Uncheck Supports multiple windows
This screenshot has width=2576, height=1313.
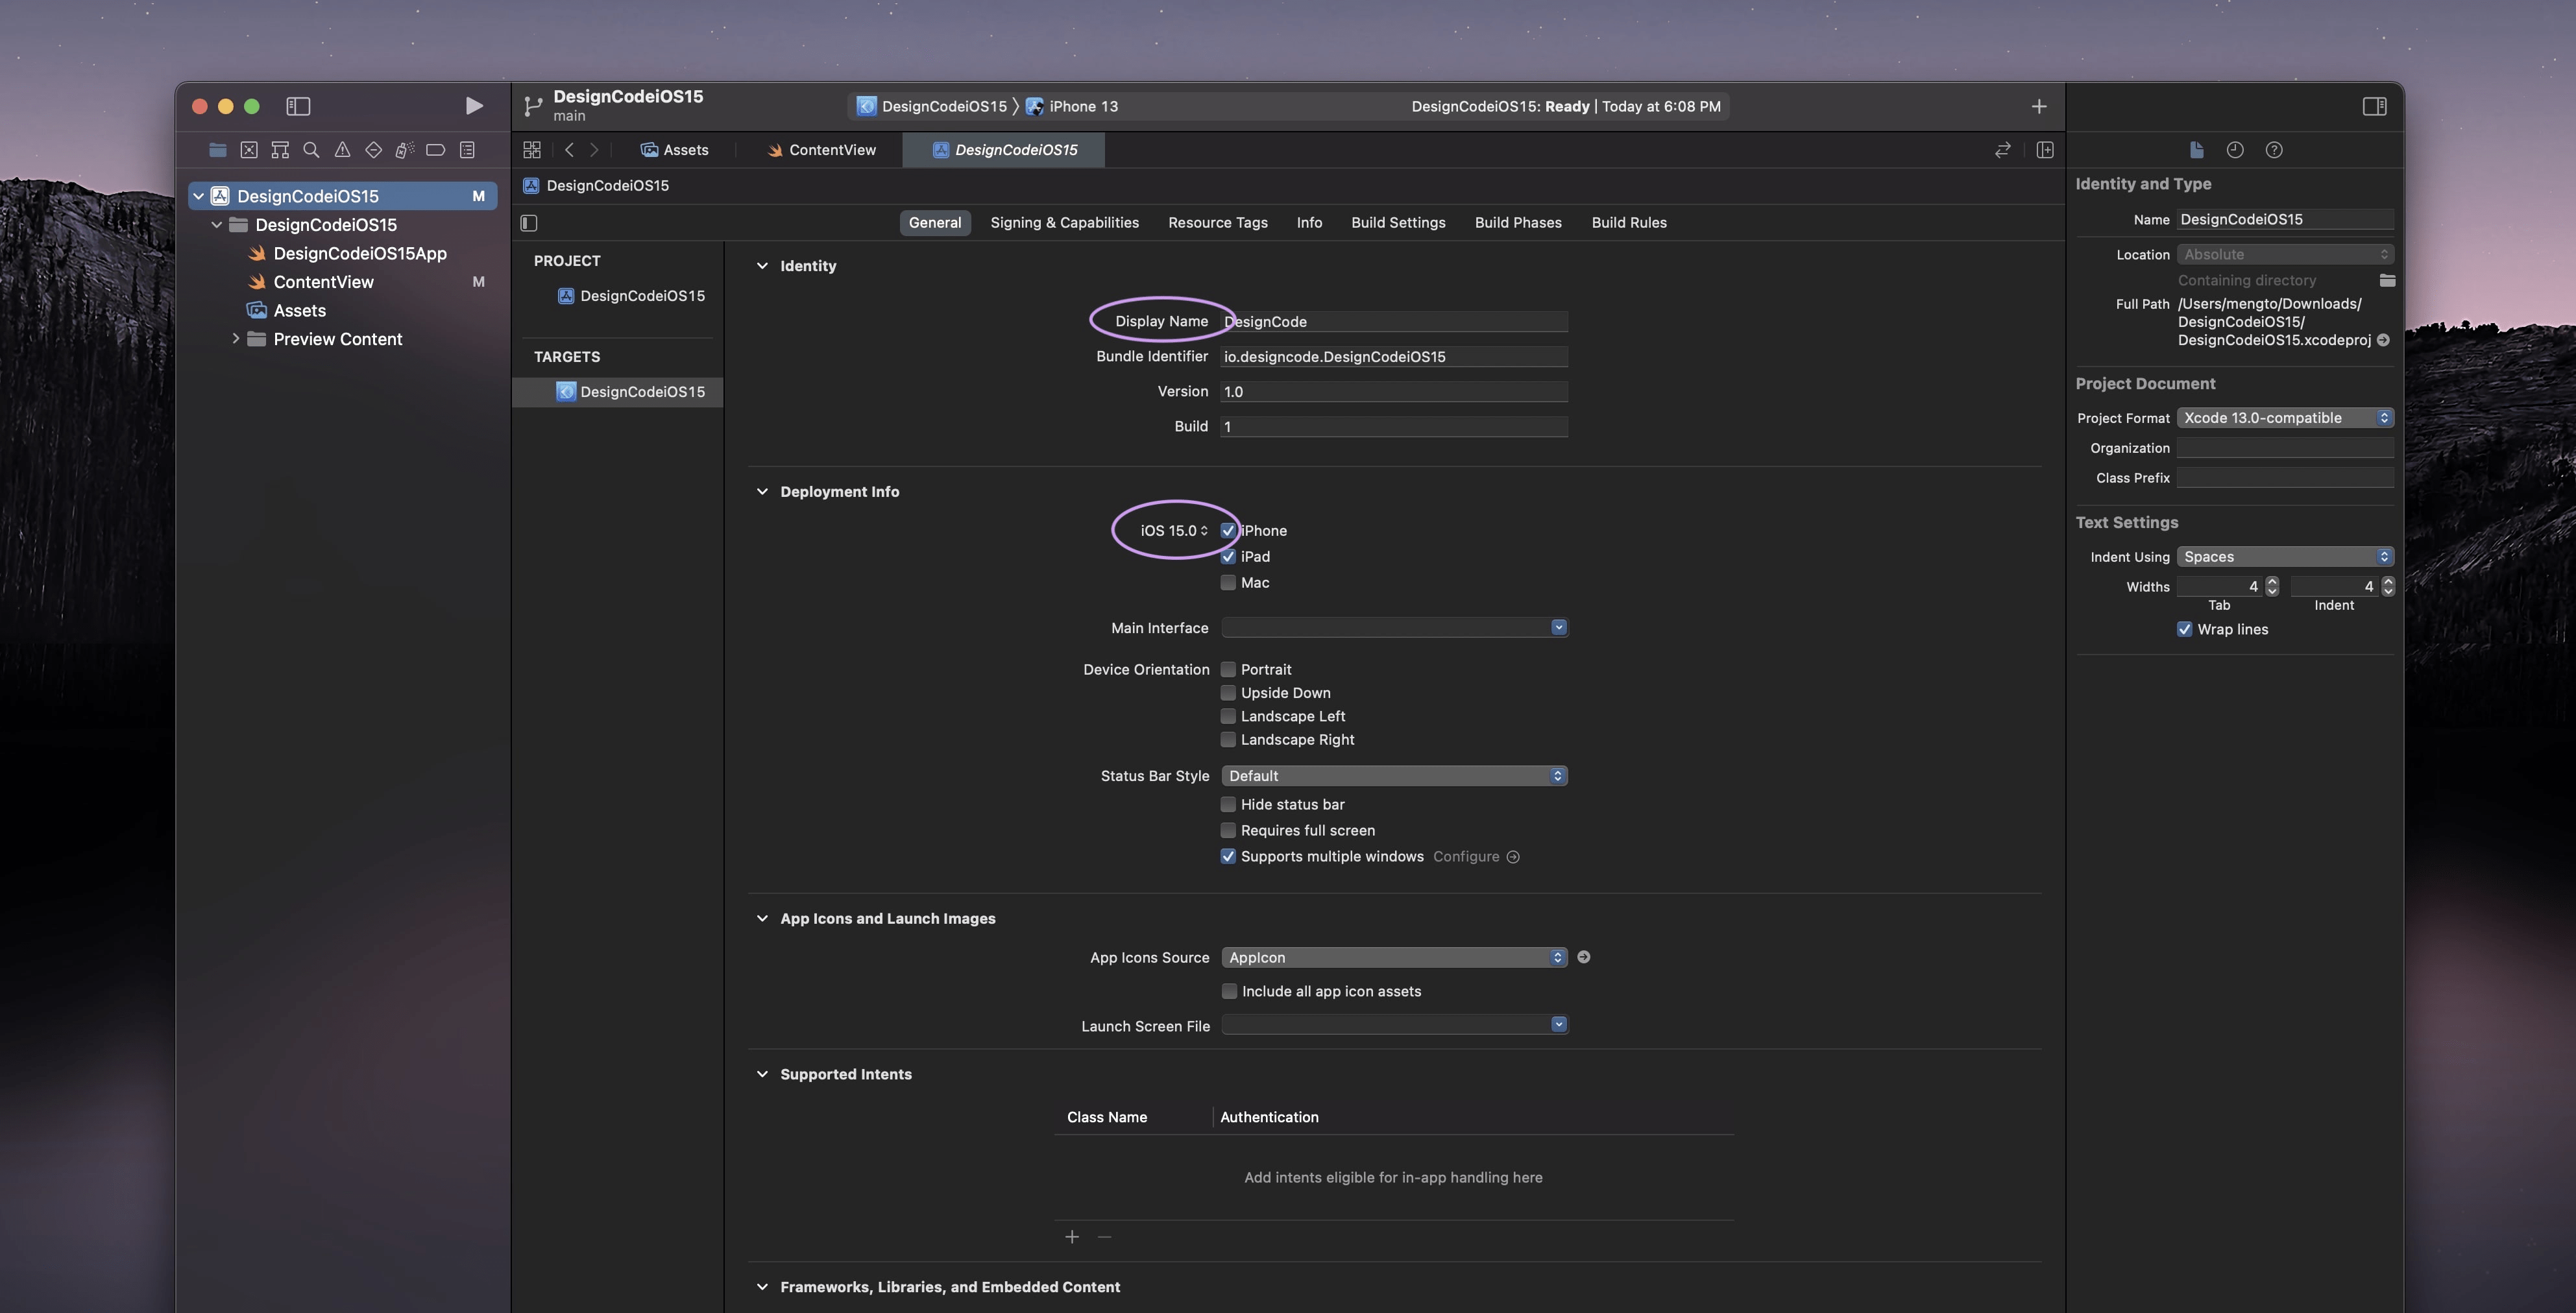pyautogui.click(x=1228, y=857)
